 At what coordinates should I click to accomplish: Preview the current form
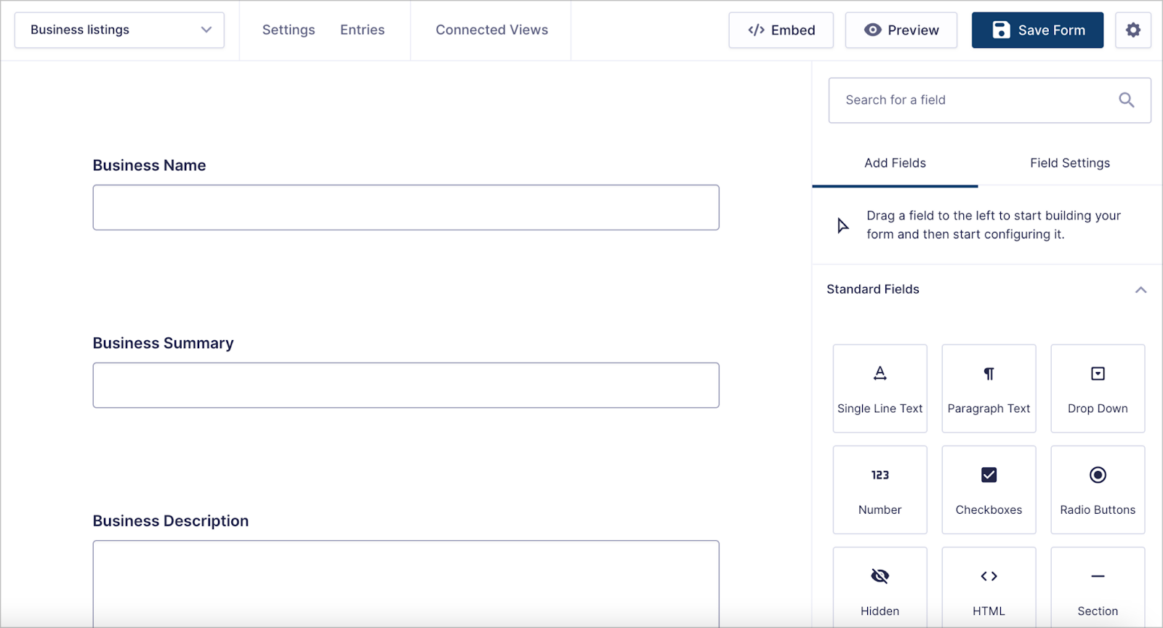point(901,30)
